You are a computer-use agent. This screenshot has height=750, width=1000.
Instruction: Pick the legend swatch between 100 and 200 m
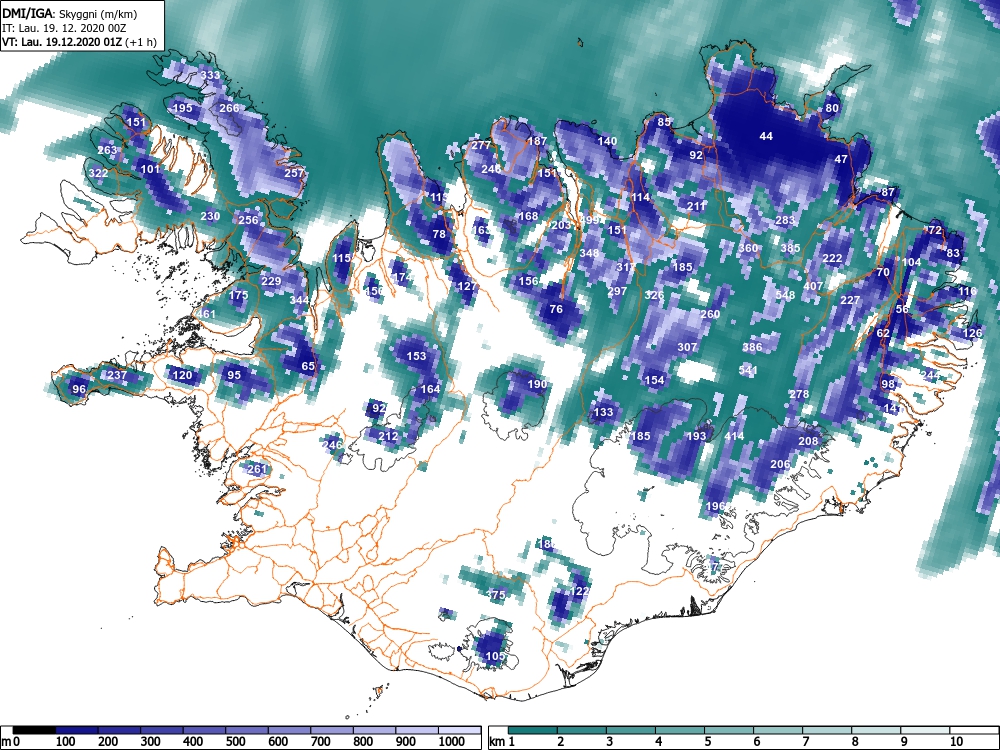pyautogui.click(x=77, y=730)
